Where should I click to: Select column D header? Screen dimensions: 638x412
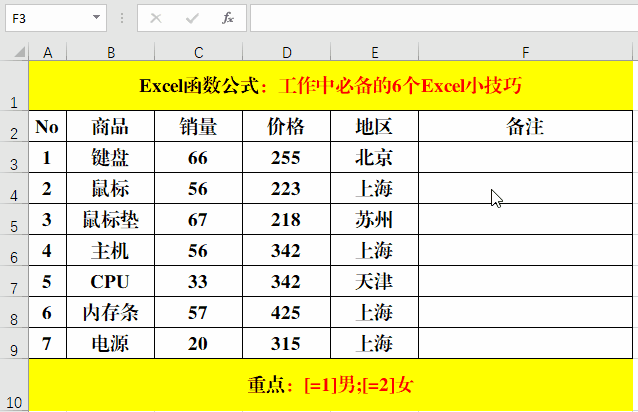(x=287, y=52)
